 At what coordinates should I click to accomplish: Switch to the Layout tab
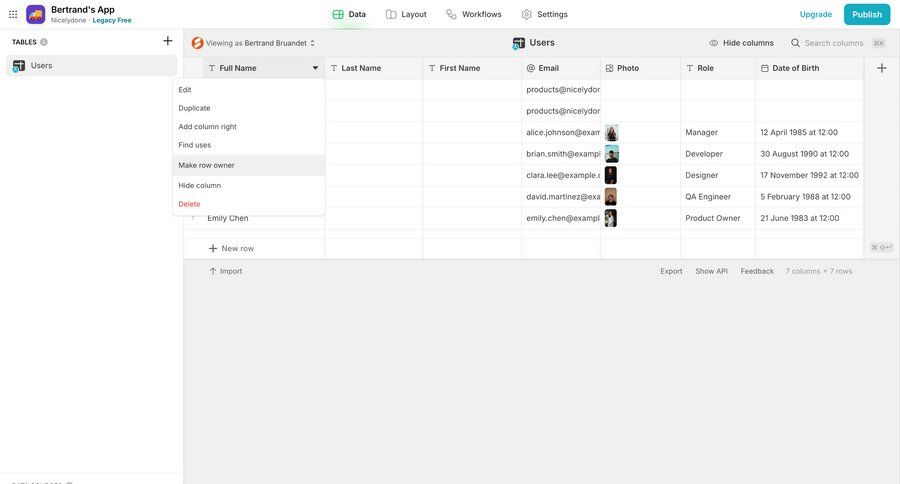click(x=406, y=14)
